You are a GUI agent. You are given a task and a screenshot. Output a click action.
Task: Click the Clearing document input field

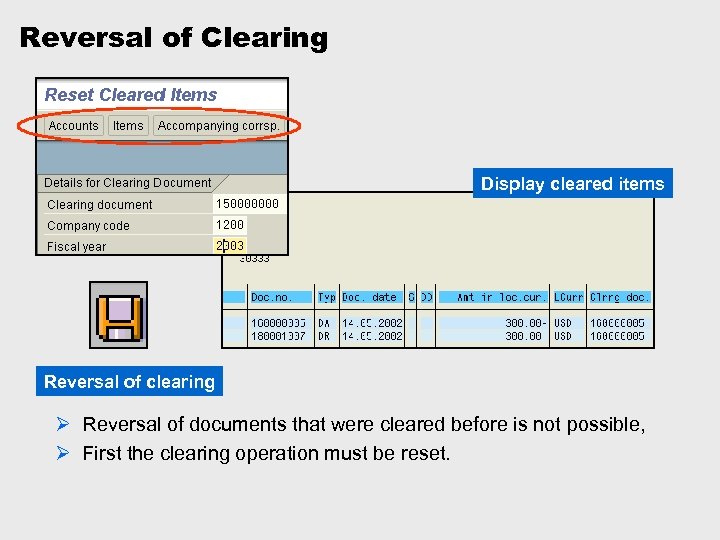248,203
